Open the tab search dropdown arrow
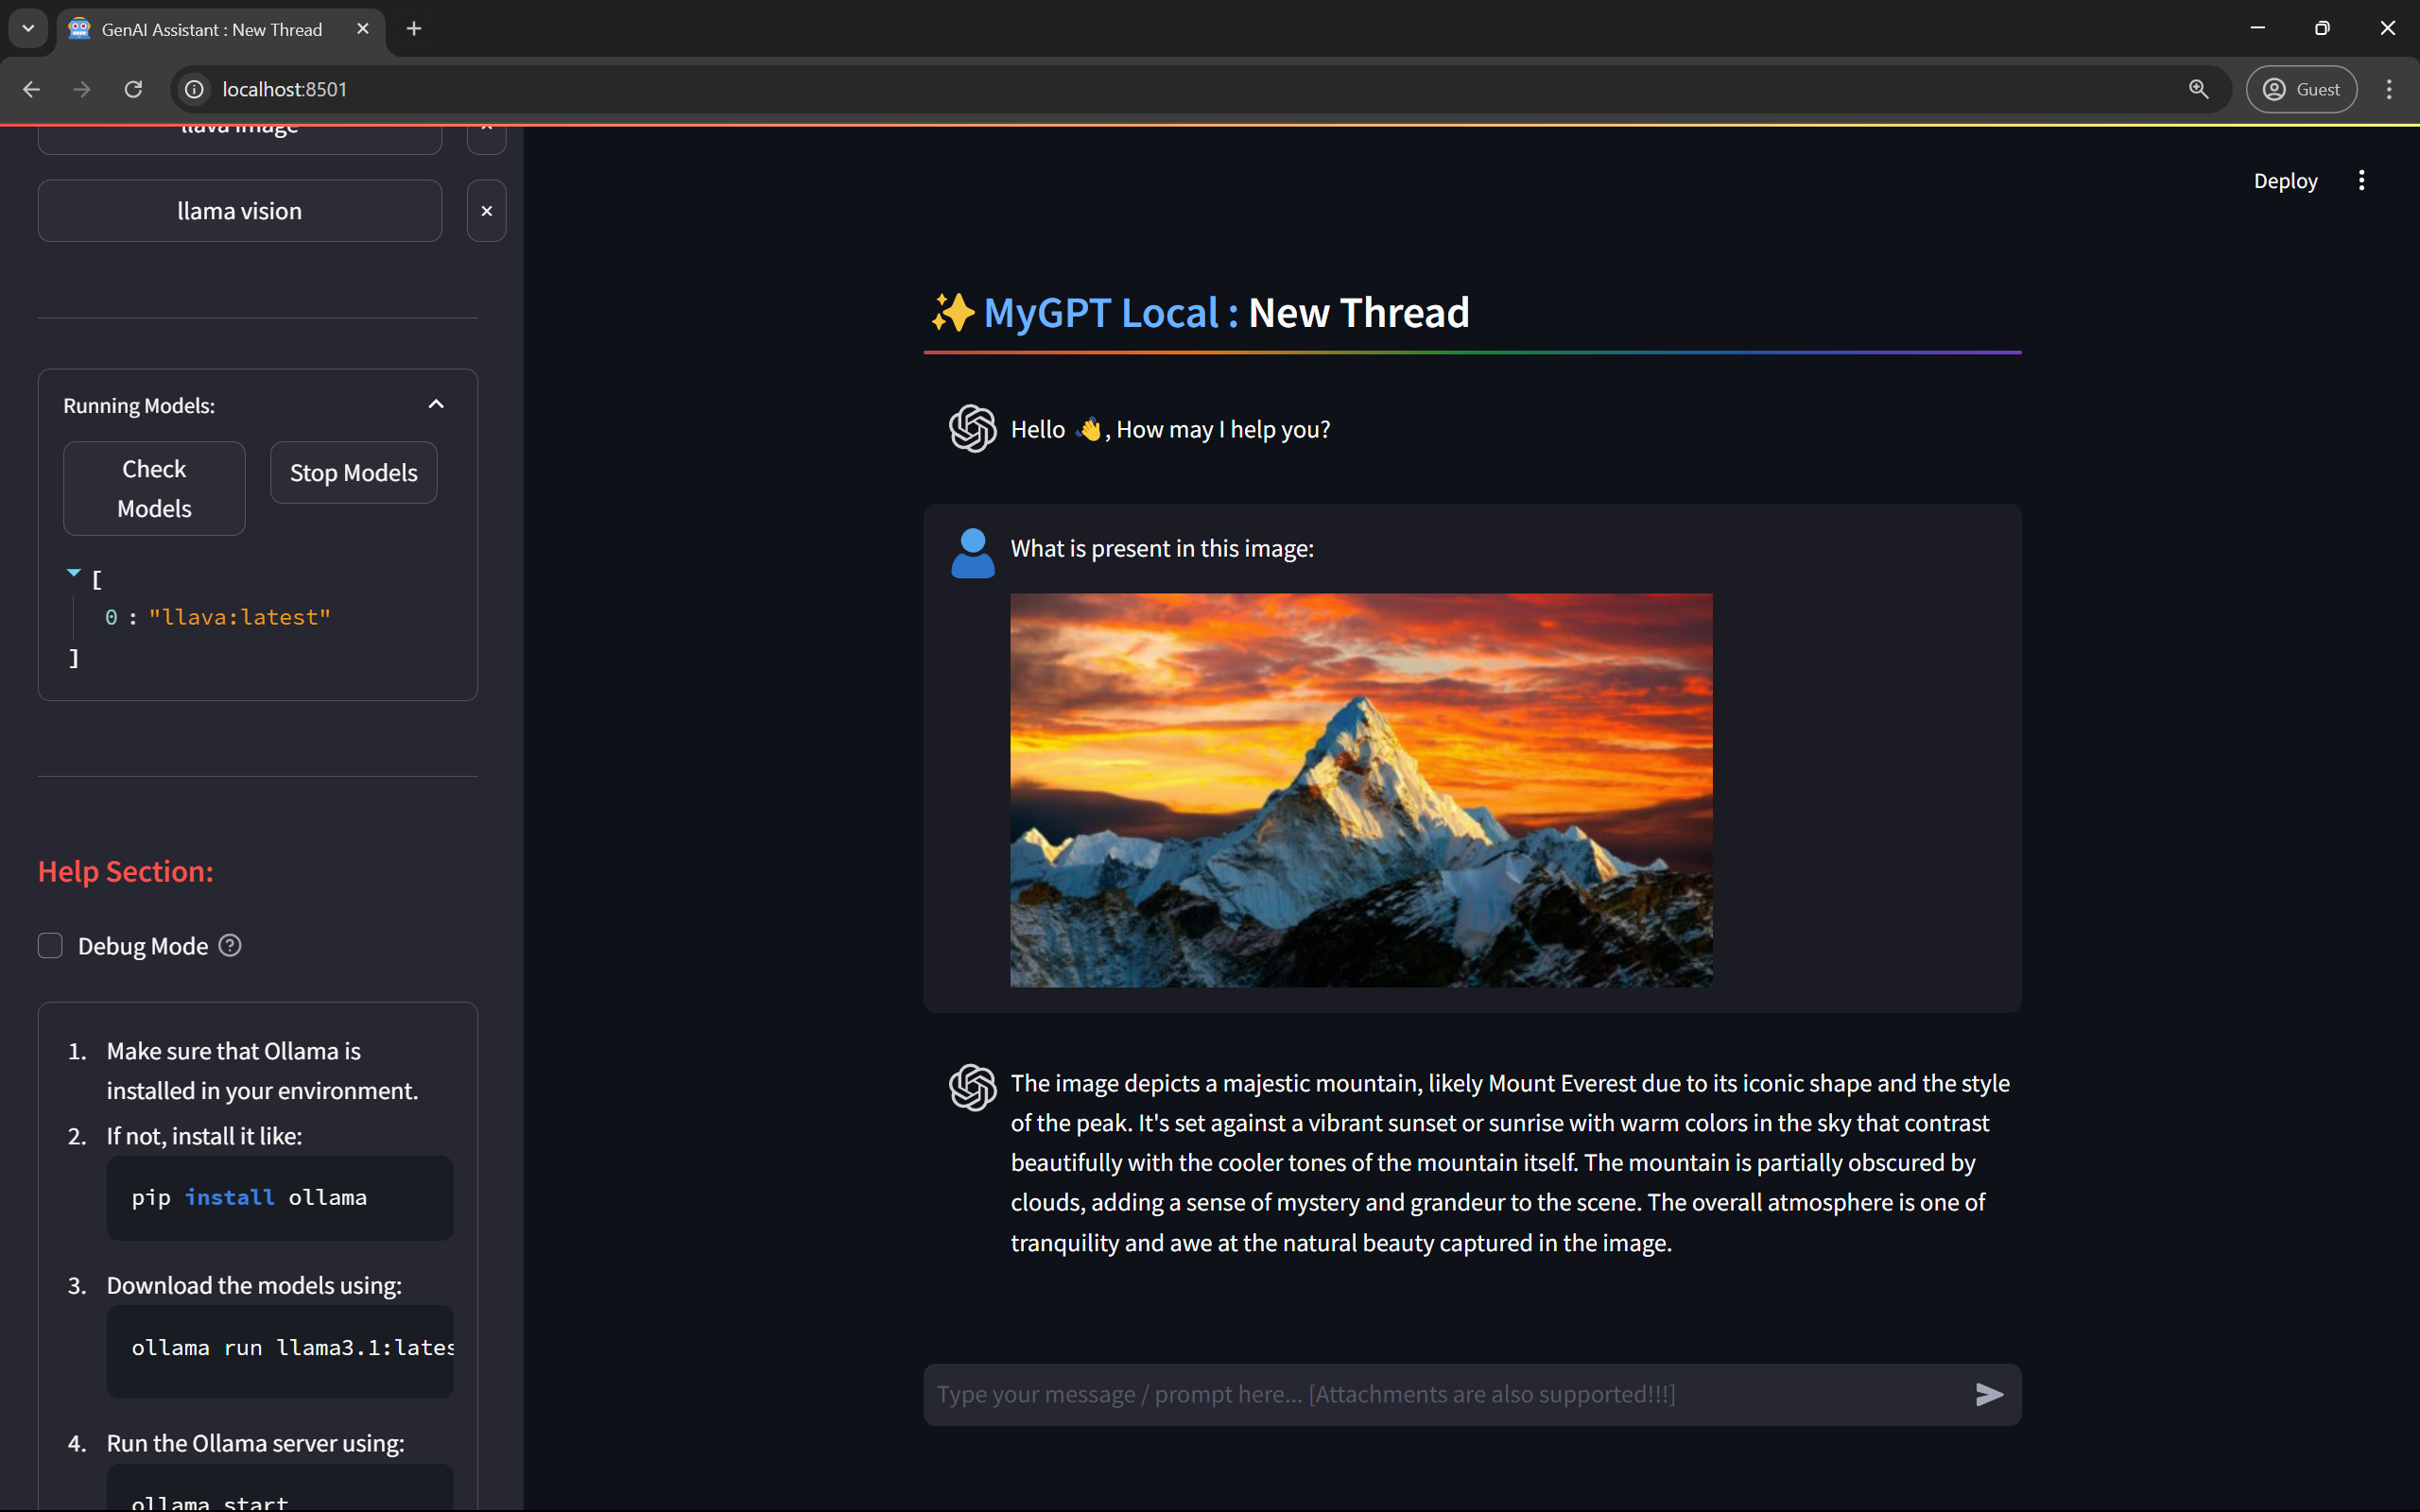This screenshot has width=2420, height=1512. 28,29
